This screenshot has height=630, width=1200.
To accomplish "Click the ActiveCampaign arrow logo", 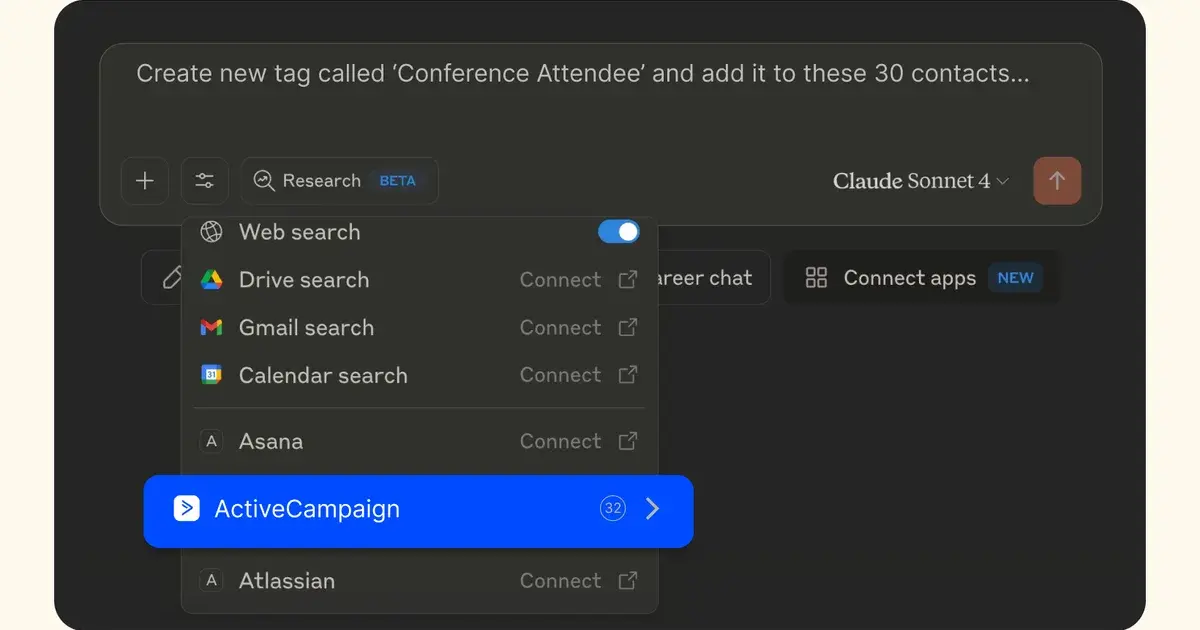I will click(x=186, y=508).
